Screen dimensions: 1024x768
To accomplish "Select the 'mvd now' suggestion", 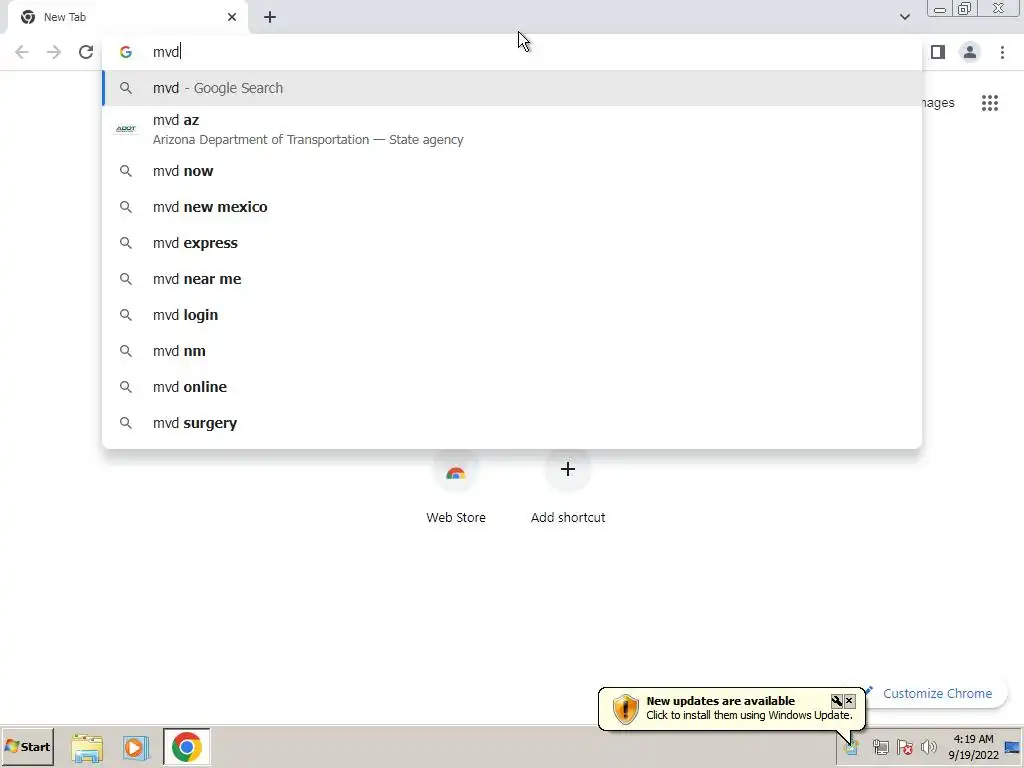I will click(x=512, y=171).
